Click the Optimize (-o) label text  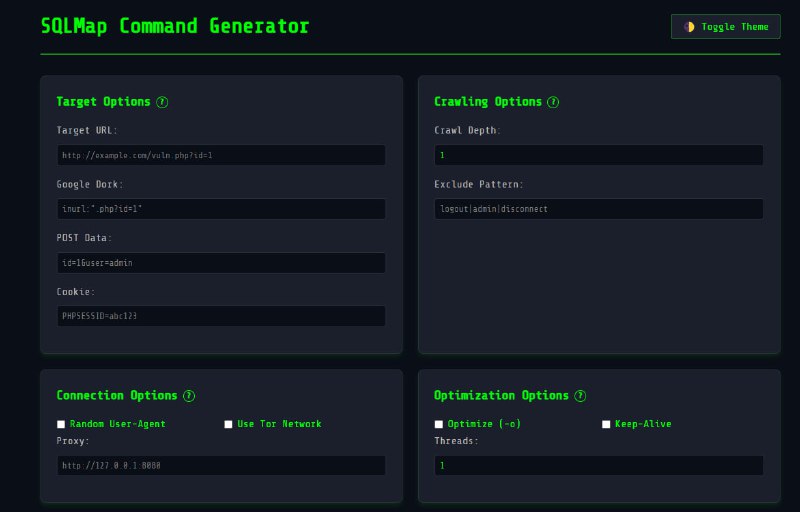click(x=484, y=424)
